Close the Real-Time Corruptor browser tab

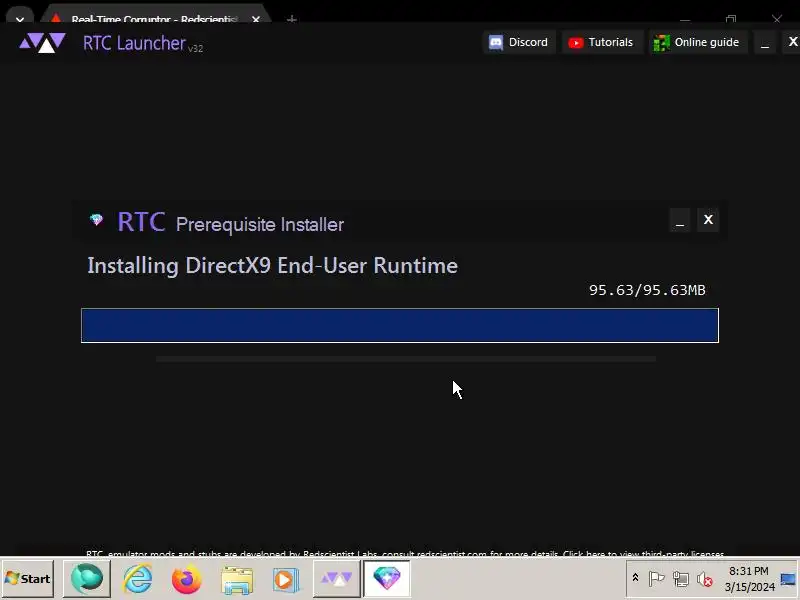click(256, 19)
